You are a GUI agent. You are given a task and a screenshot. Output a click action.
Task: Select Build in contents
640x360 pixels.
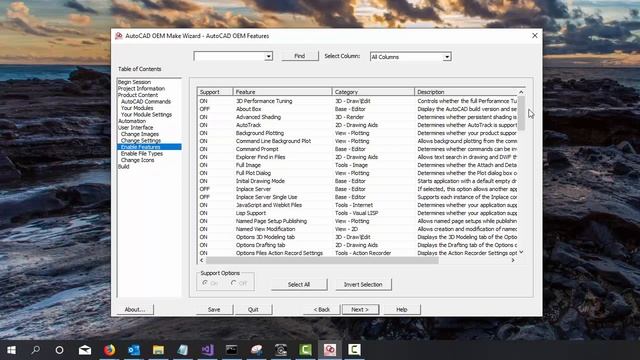pos(124,167)
